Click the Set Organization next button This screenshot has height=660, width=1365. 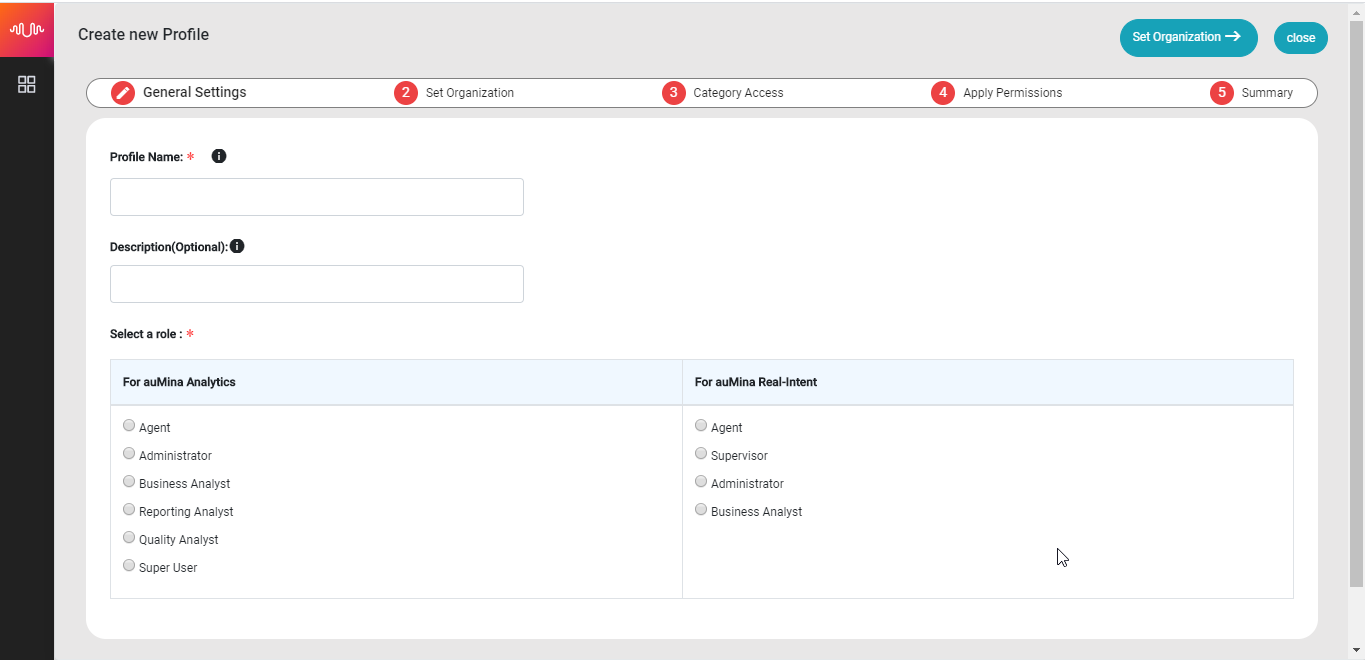(1188, 37)
